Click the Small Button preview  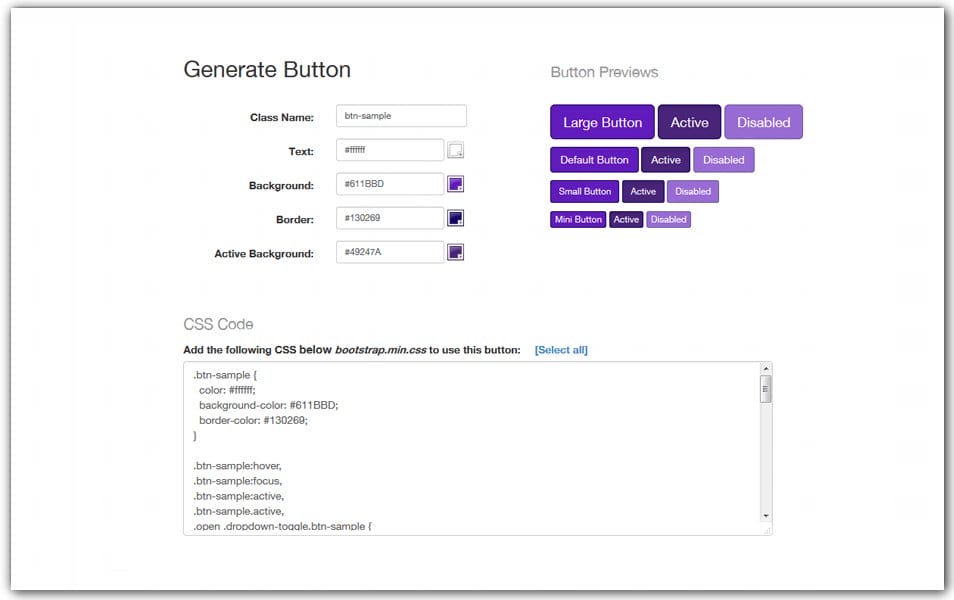(584, 191)
